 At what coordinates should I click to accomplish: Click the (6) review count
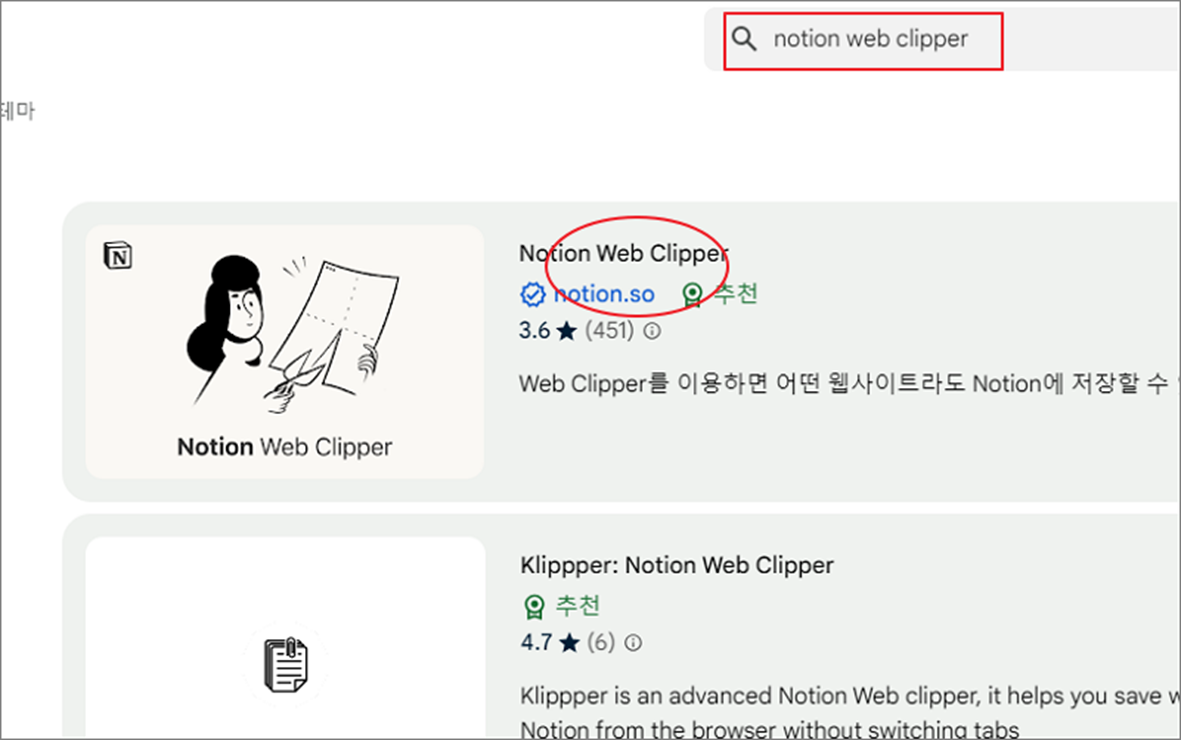601,643
